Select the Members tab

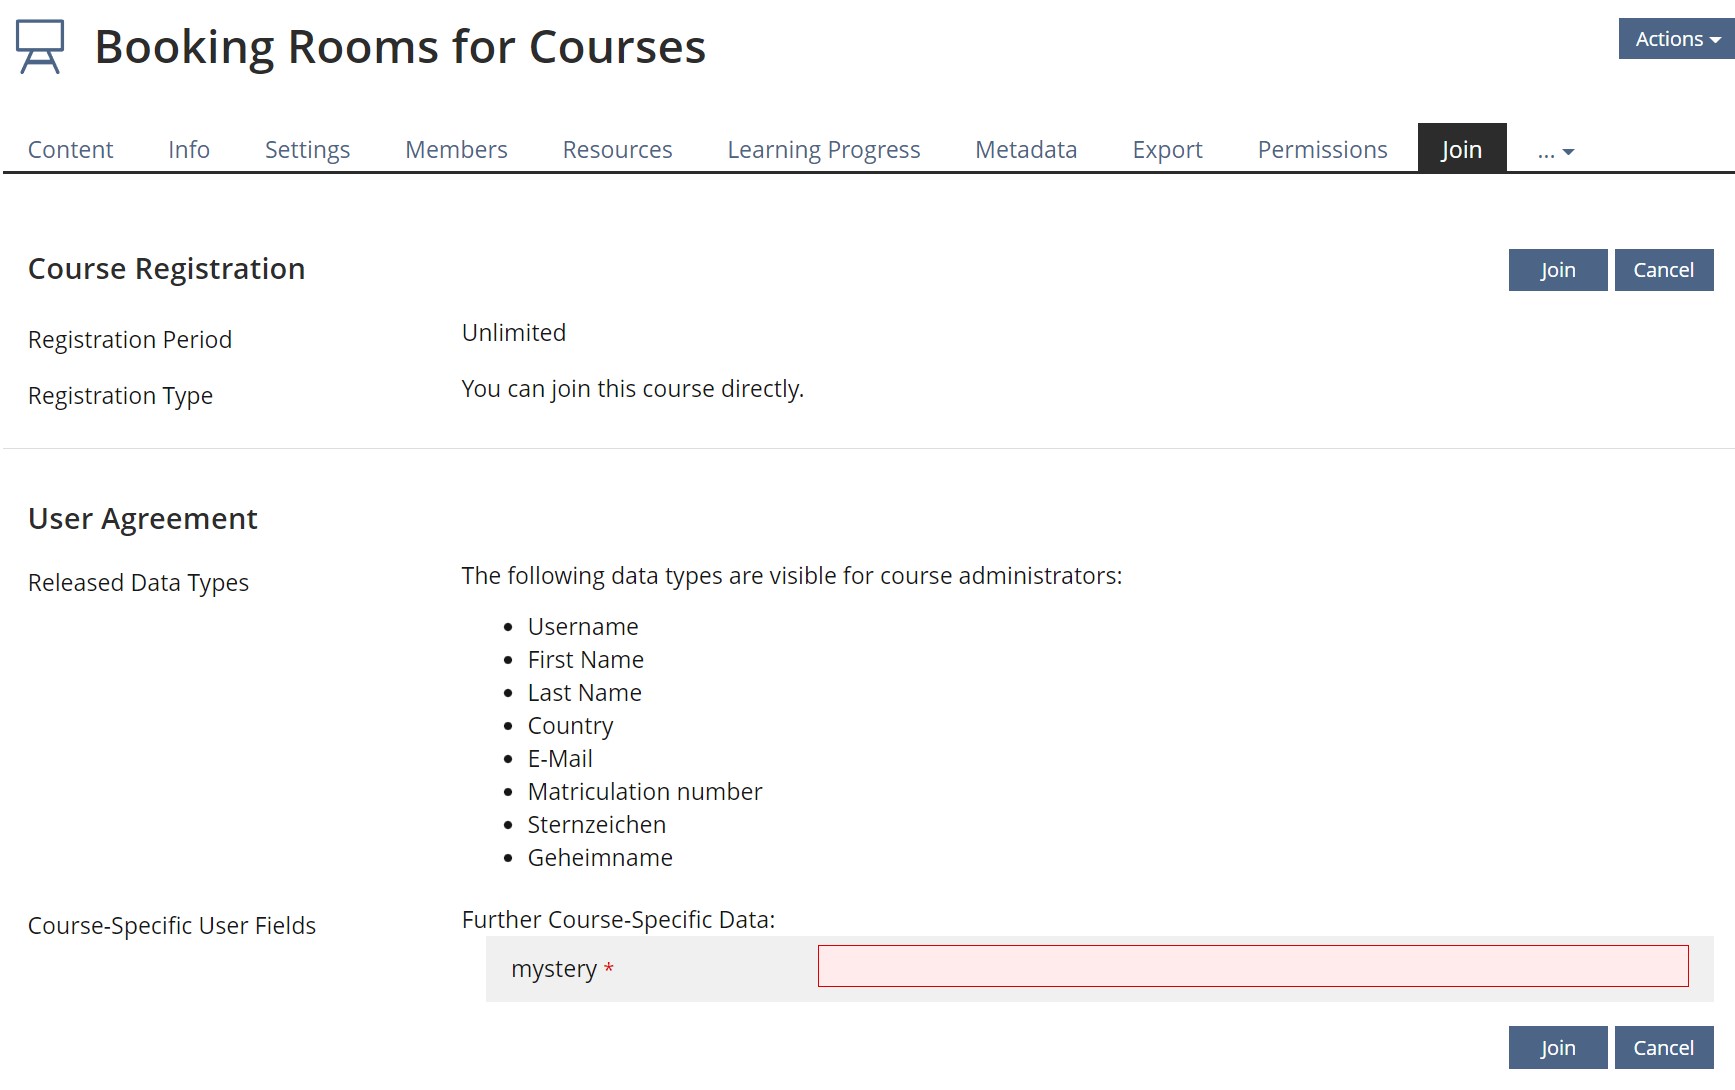(456, 150)
